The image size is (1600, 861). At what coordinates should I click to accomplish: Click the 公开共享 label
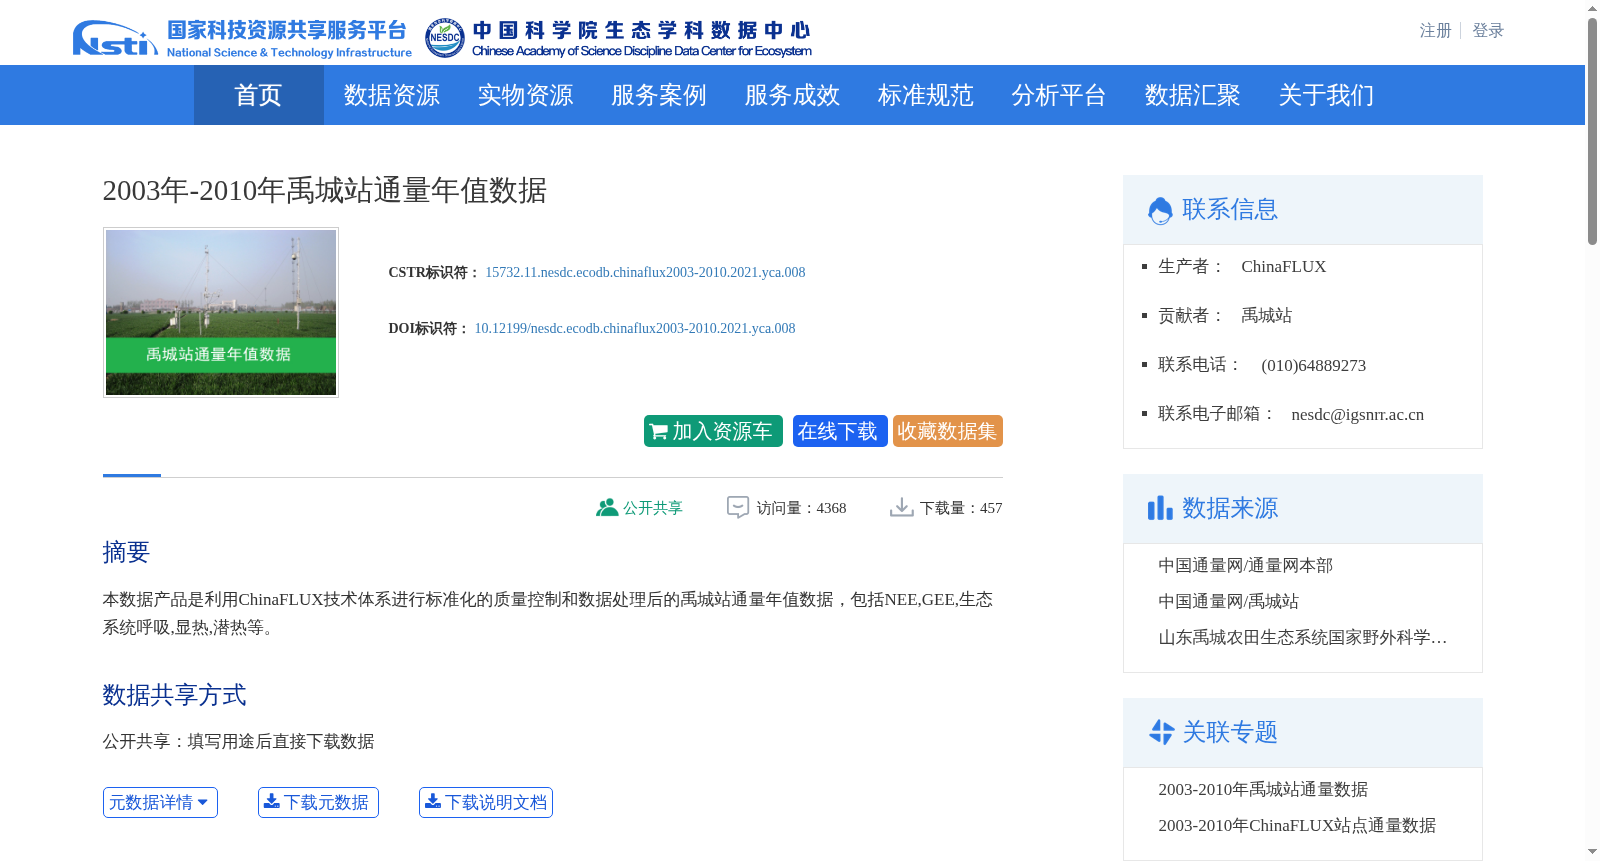coord(653,508)
